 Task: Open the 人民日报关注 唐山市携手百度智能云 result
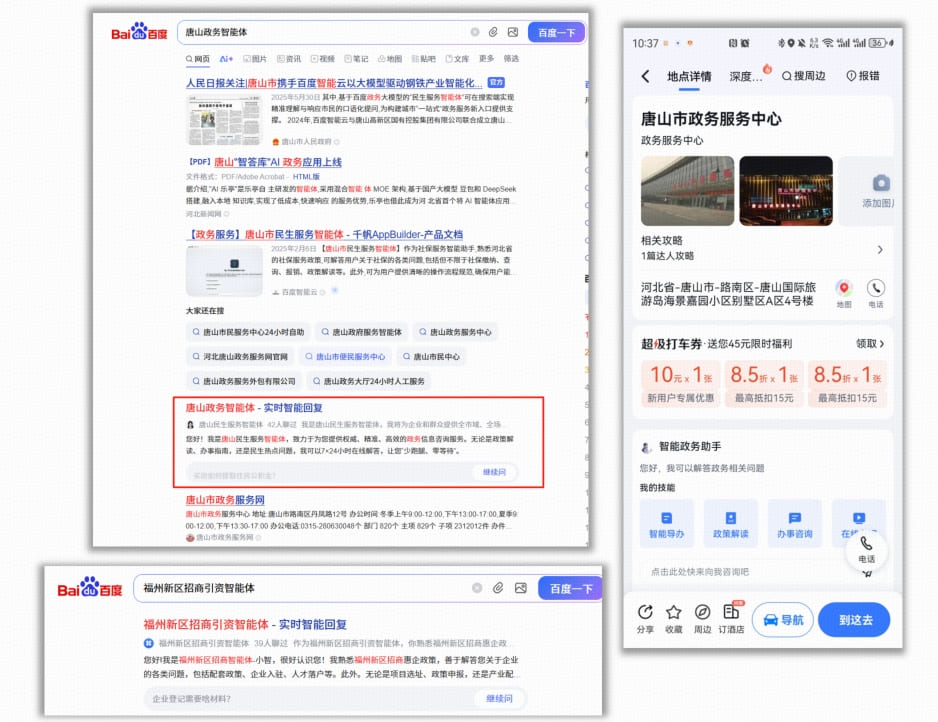point(334,83)
